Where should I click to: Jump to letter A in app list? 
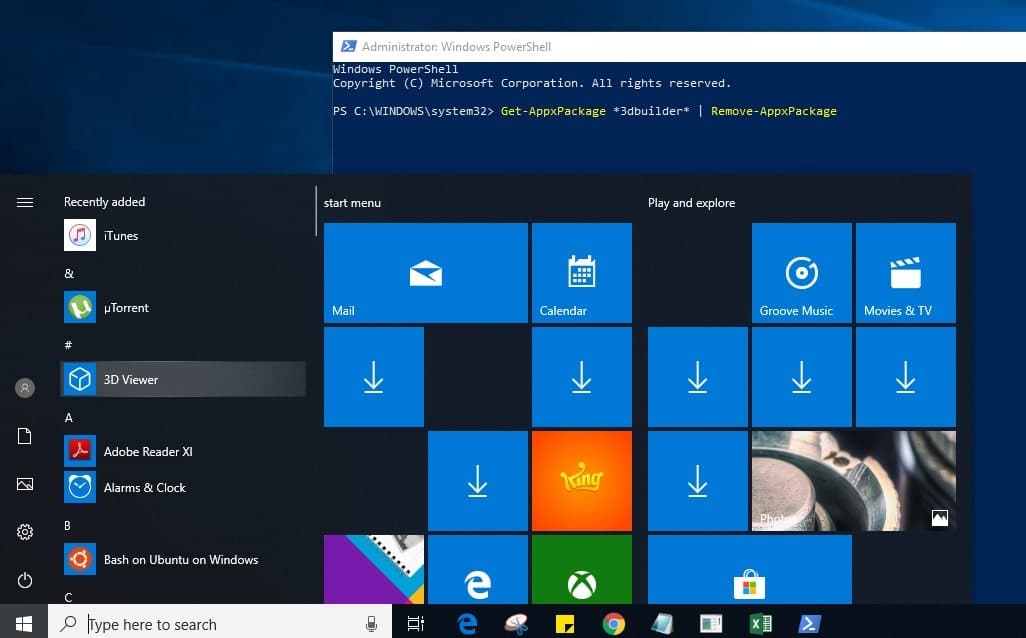point(69,417)
